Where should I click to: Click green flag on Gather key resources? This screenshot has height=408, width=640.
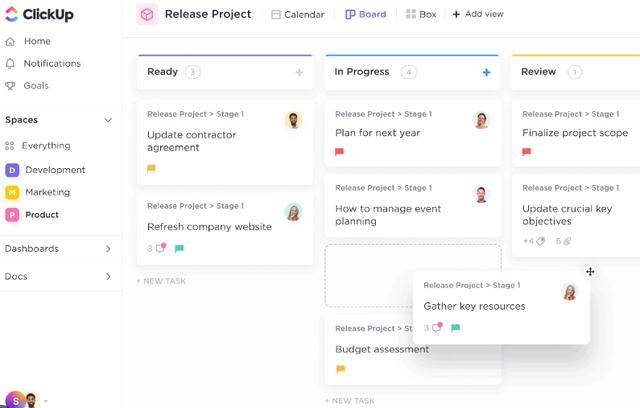click(x=456, y=328)
